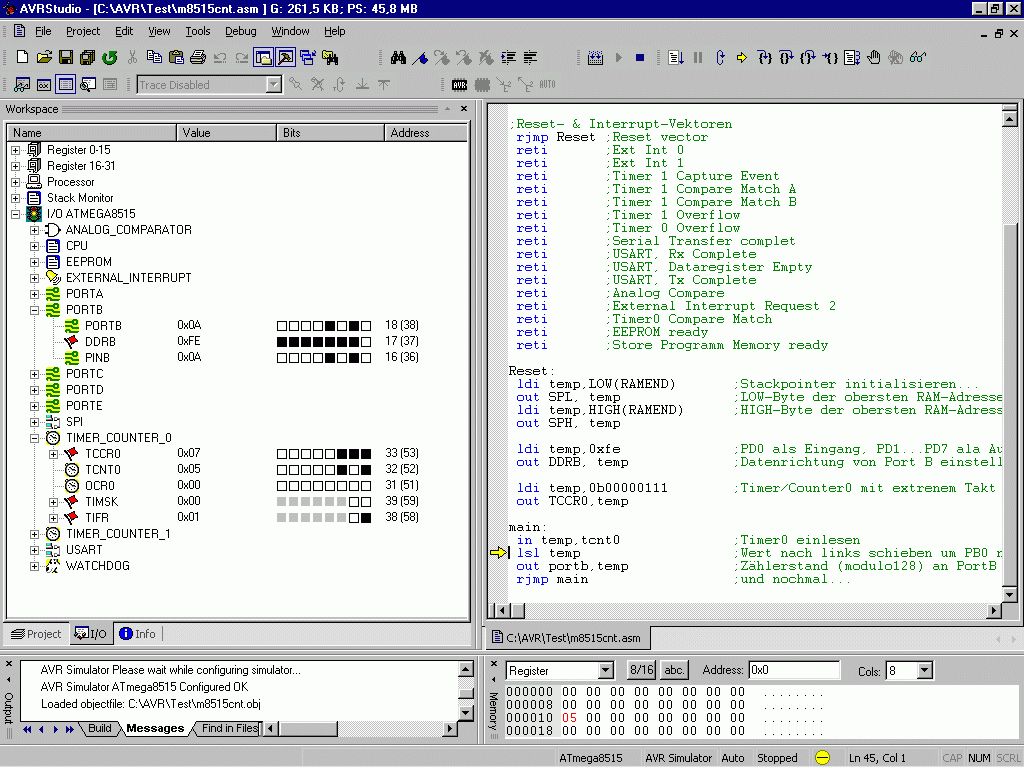Open Quickwatch with the glasses icon

917,58
